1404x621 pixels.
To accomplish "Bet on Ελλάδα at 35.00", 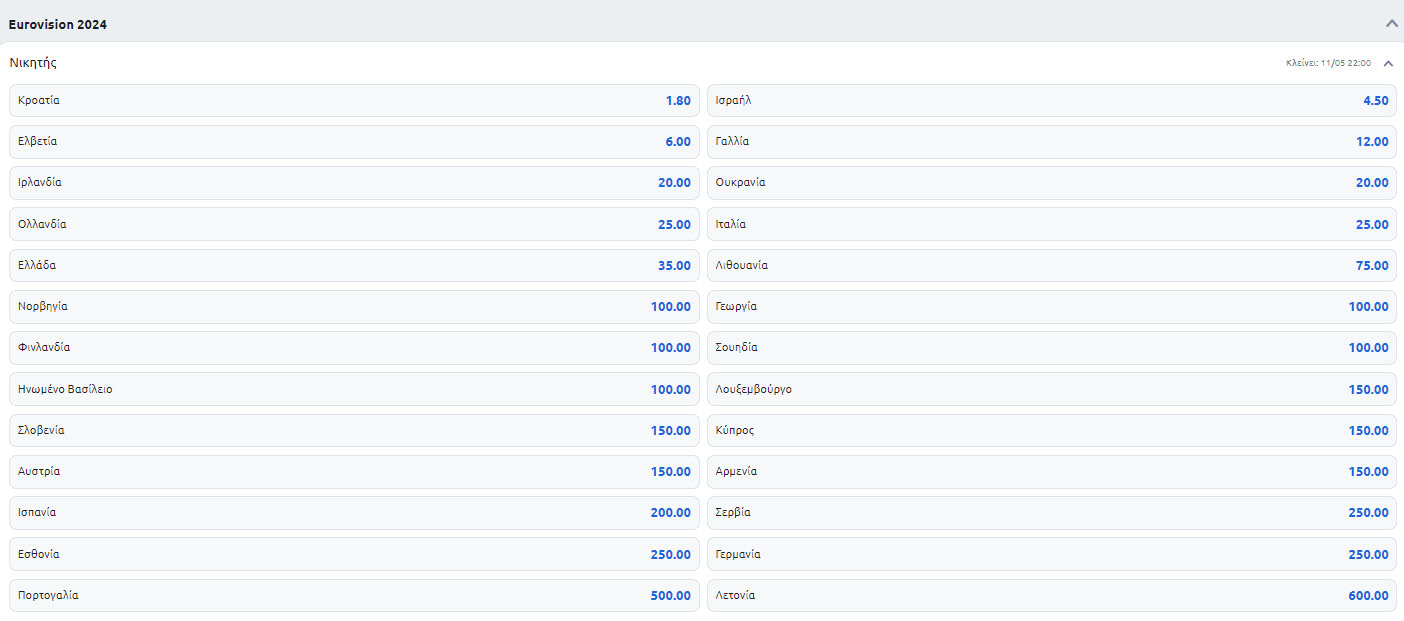I will (x=354, y=265).
